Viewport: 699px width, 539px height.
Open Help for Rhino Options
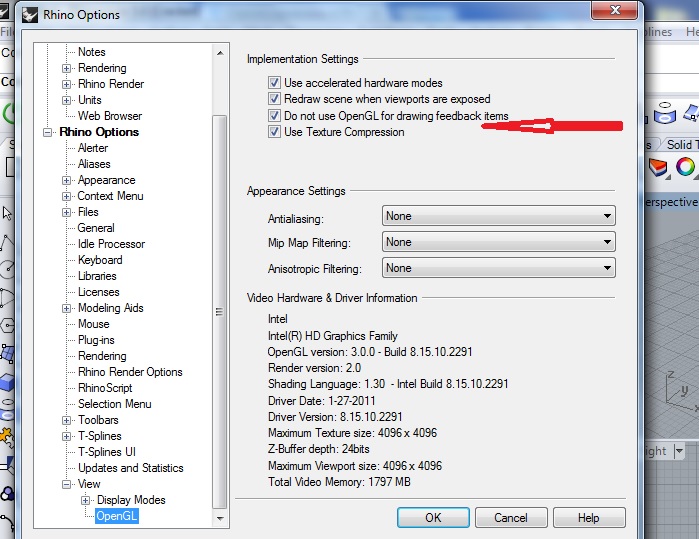tap(589, 518)
